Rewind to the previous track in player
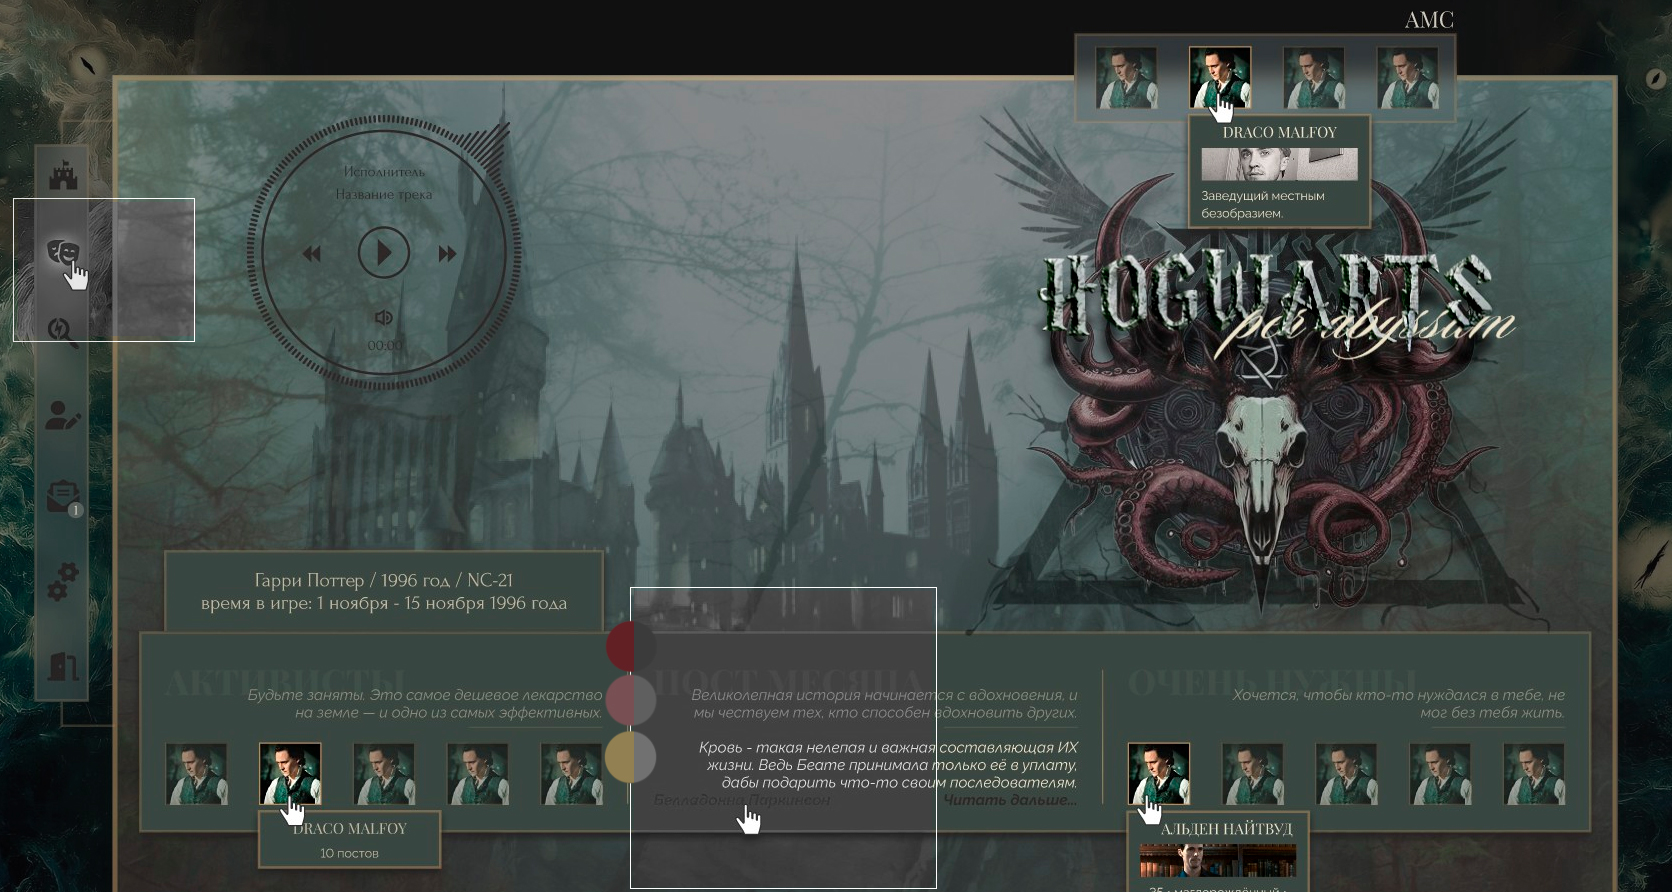The width and height of the screenshot is (1672, 892). coord(312,254)
